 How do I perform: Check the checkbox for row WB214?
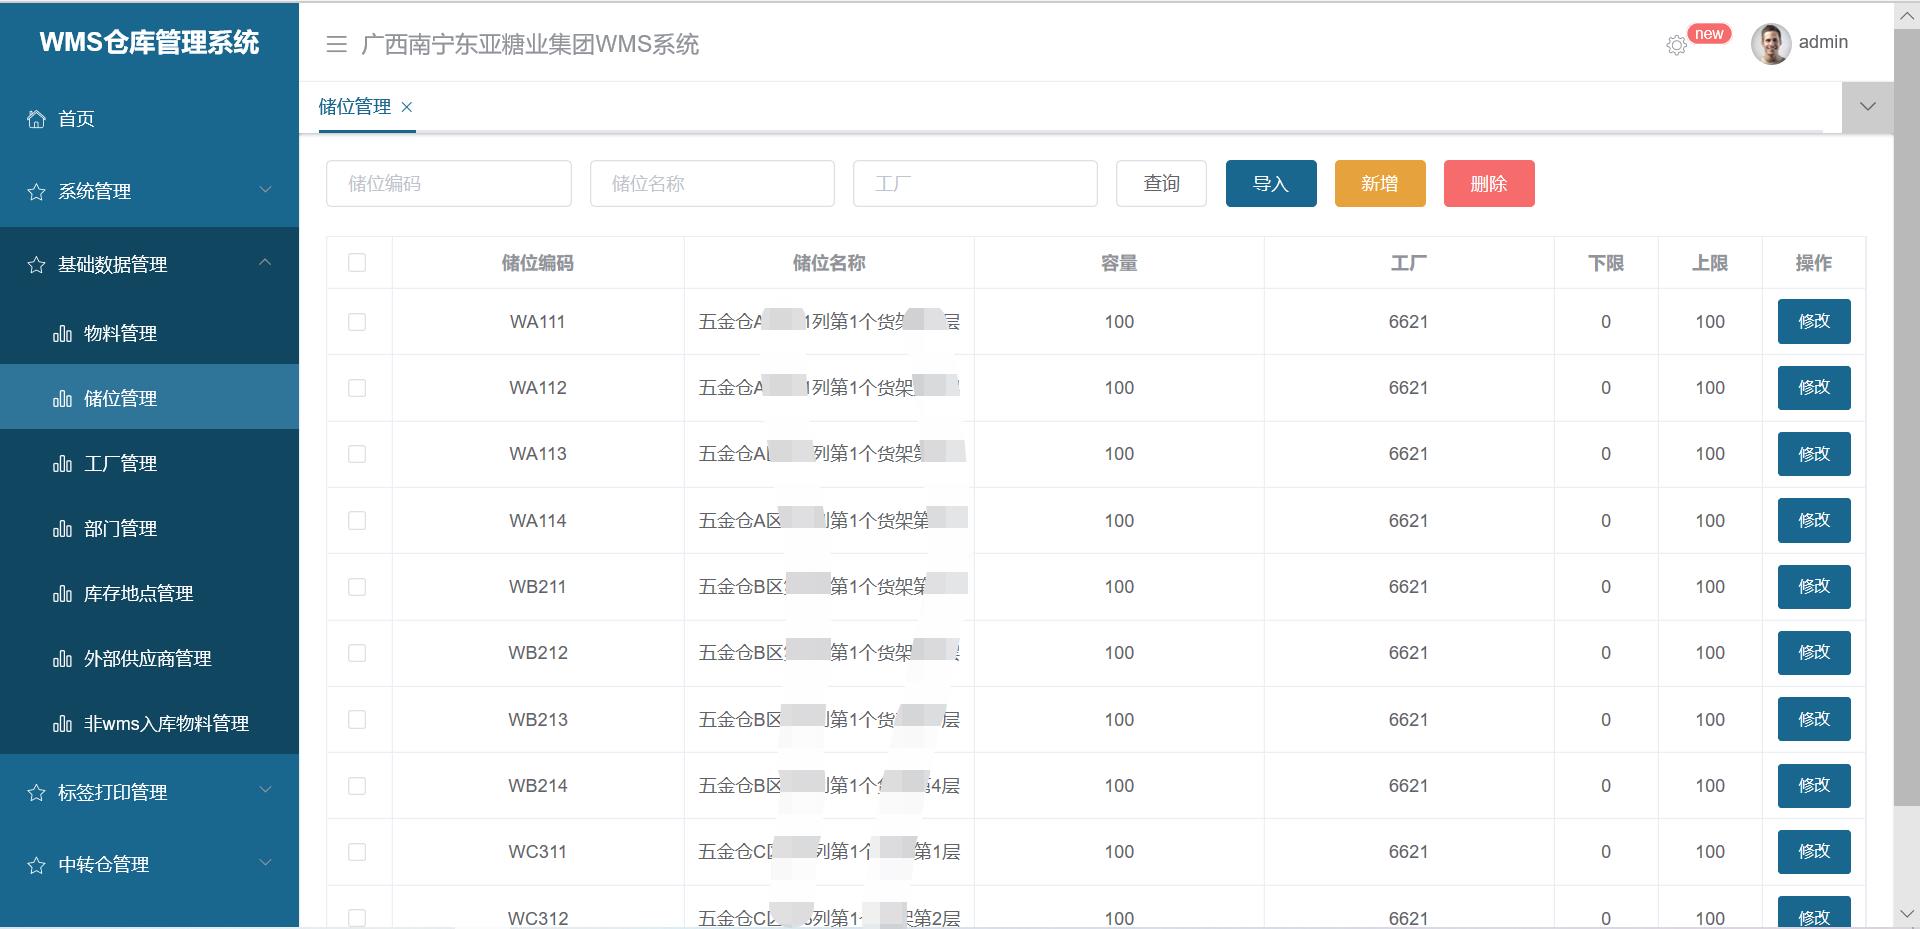click(x=358, y=785)
